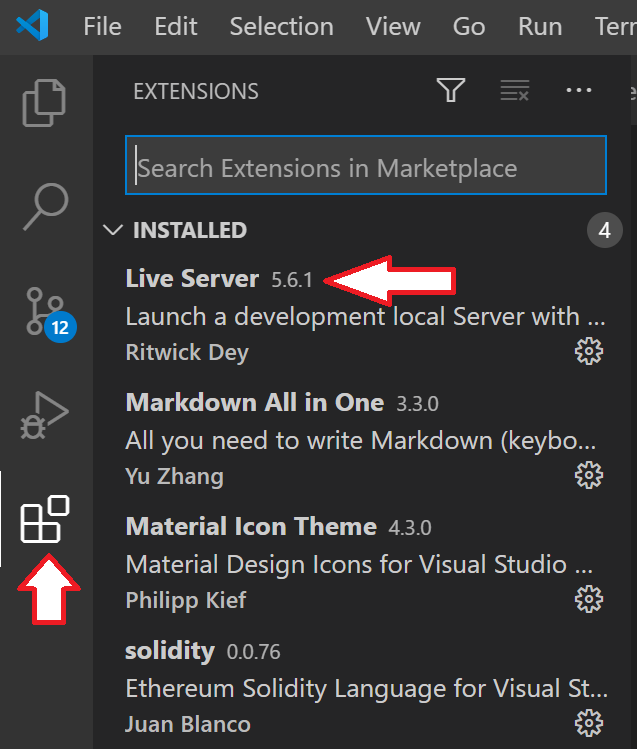Click 'Ethereum Solidity Language' description
The width and height of the screenshot is (637, 749).
click(x=366, y=689)
